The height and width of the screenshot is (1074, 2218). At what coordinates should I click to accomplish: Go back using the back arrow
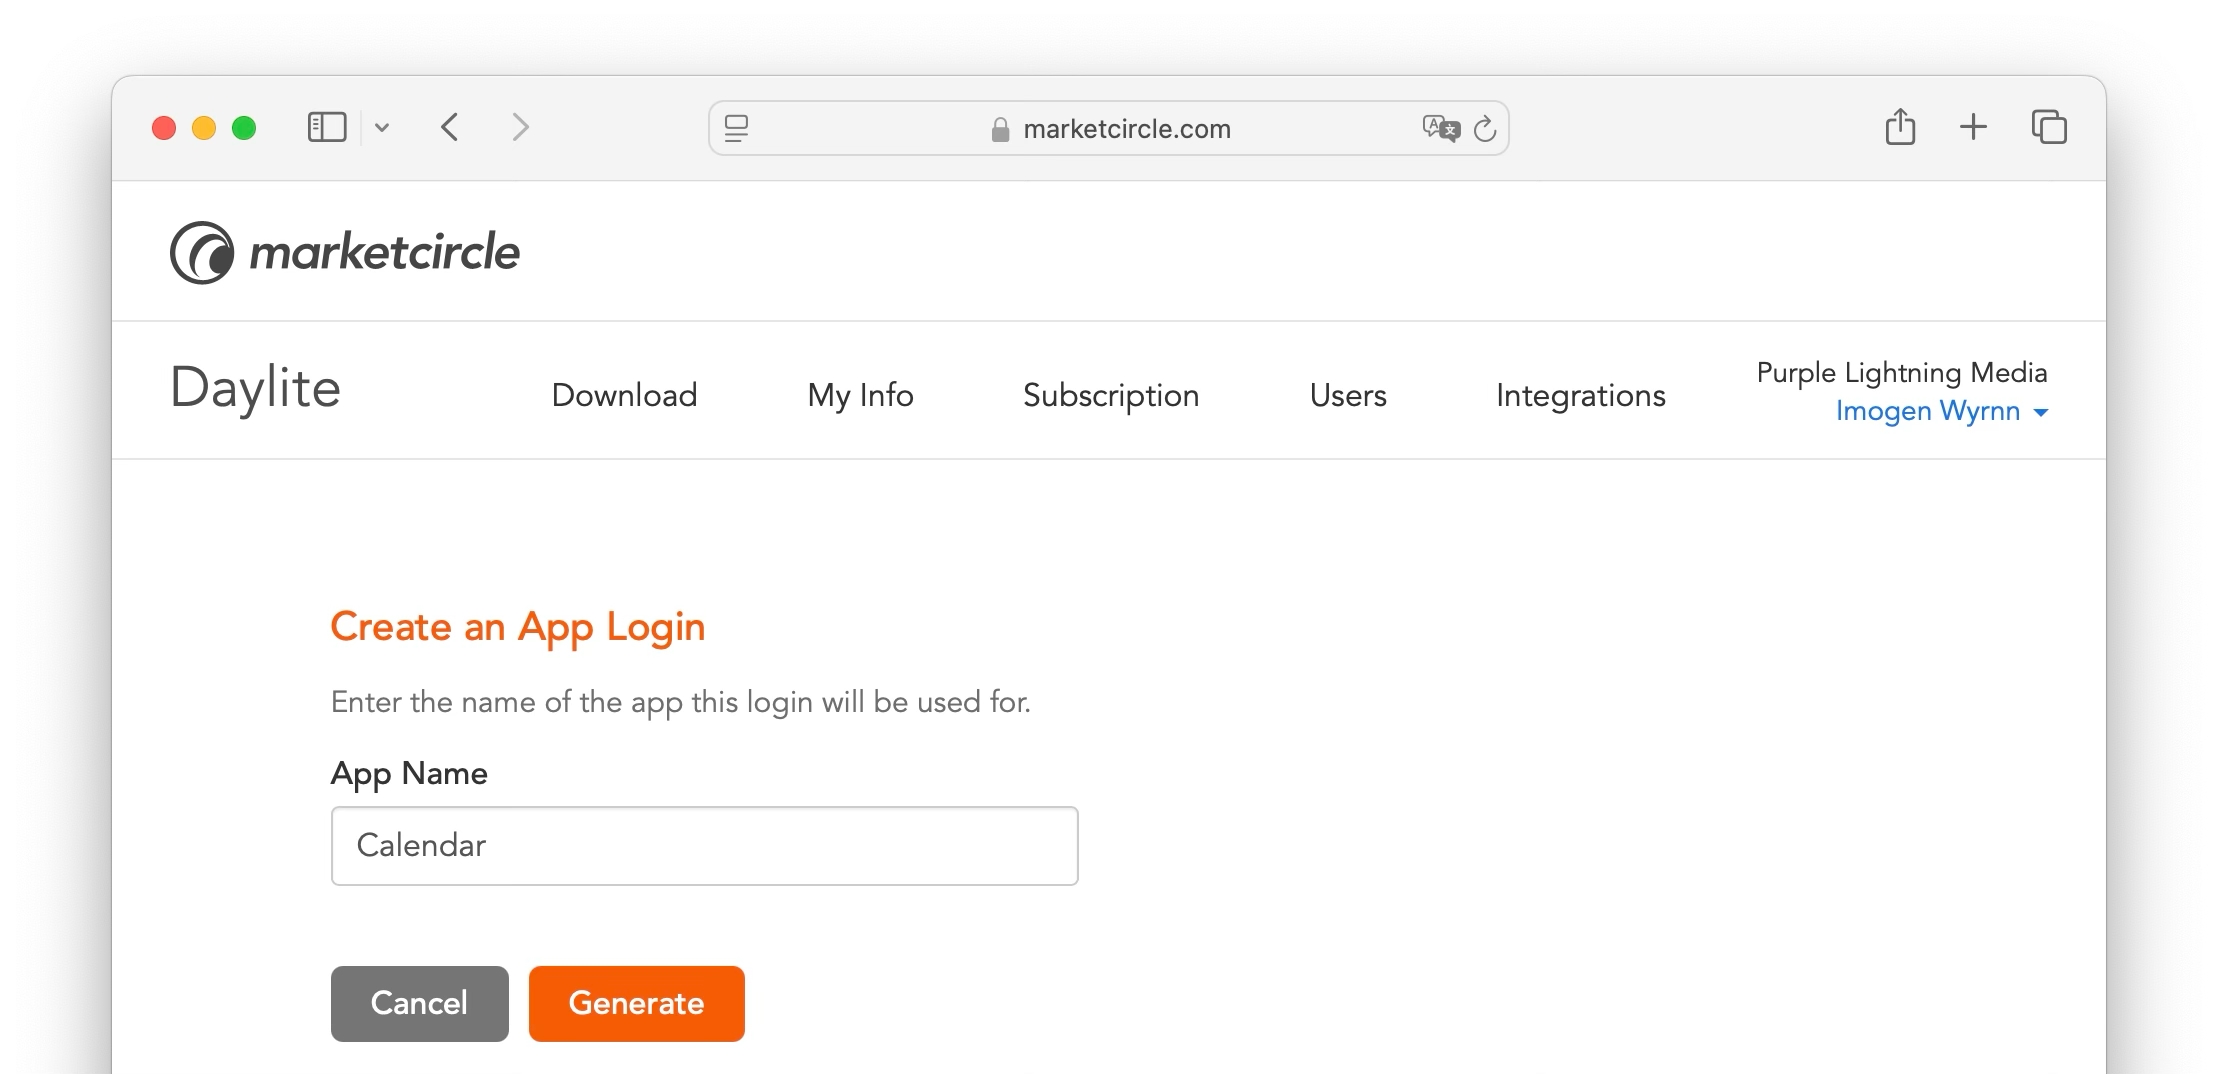coord(450,128)
